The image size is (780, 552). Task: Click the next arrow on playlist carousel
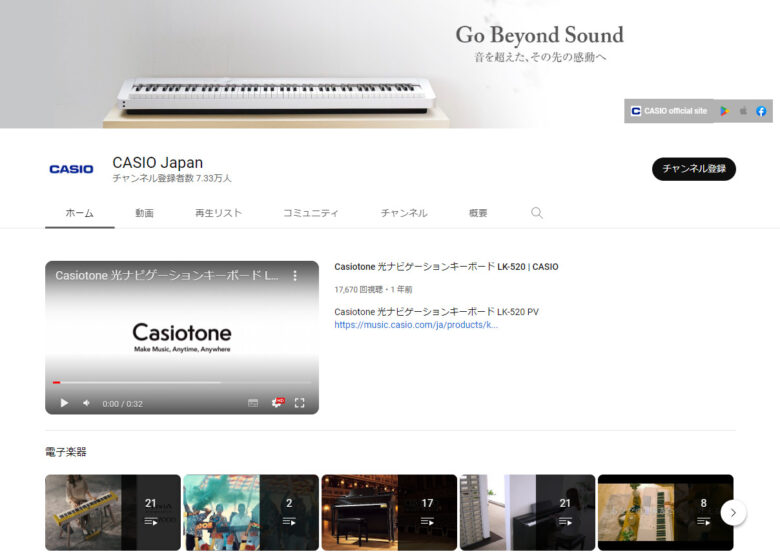pos(733,513)
